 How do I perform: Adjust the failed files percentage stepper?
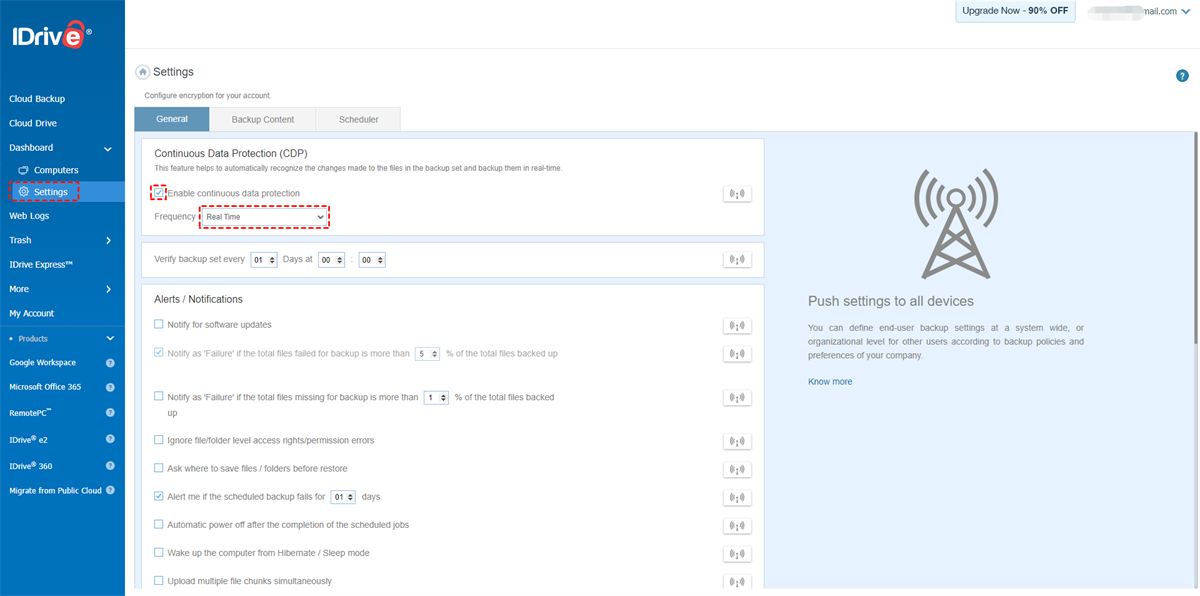coord(427,353)
